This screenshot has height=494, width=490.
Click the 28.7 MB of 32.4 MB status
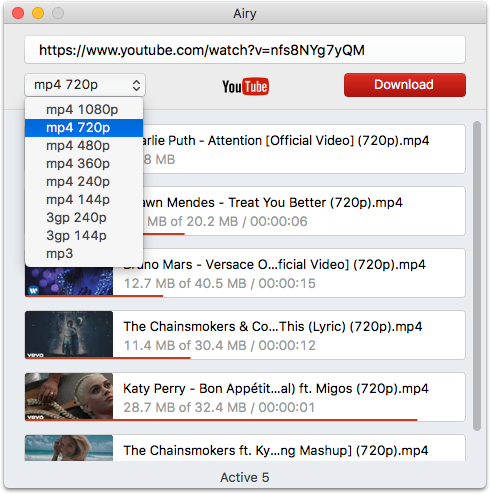pos(219,408)
